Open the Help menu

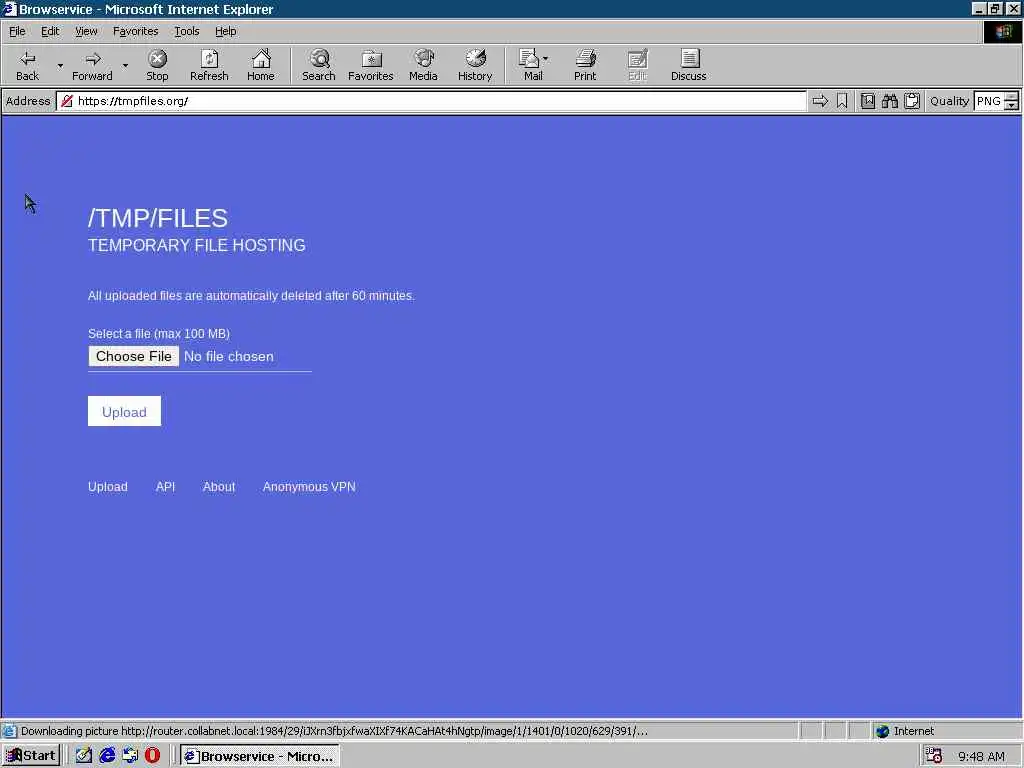coord(225,31)
